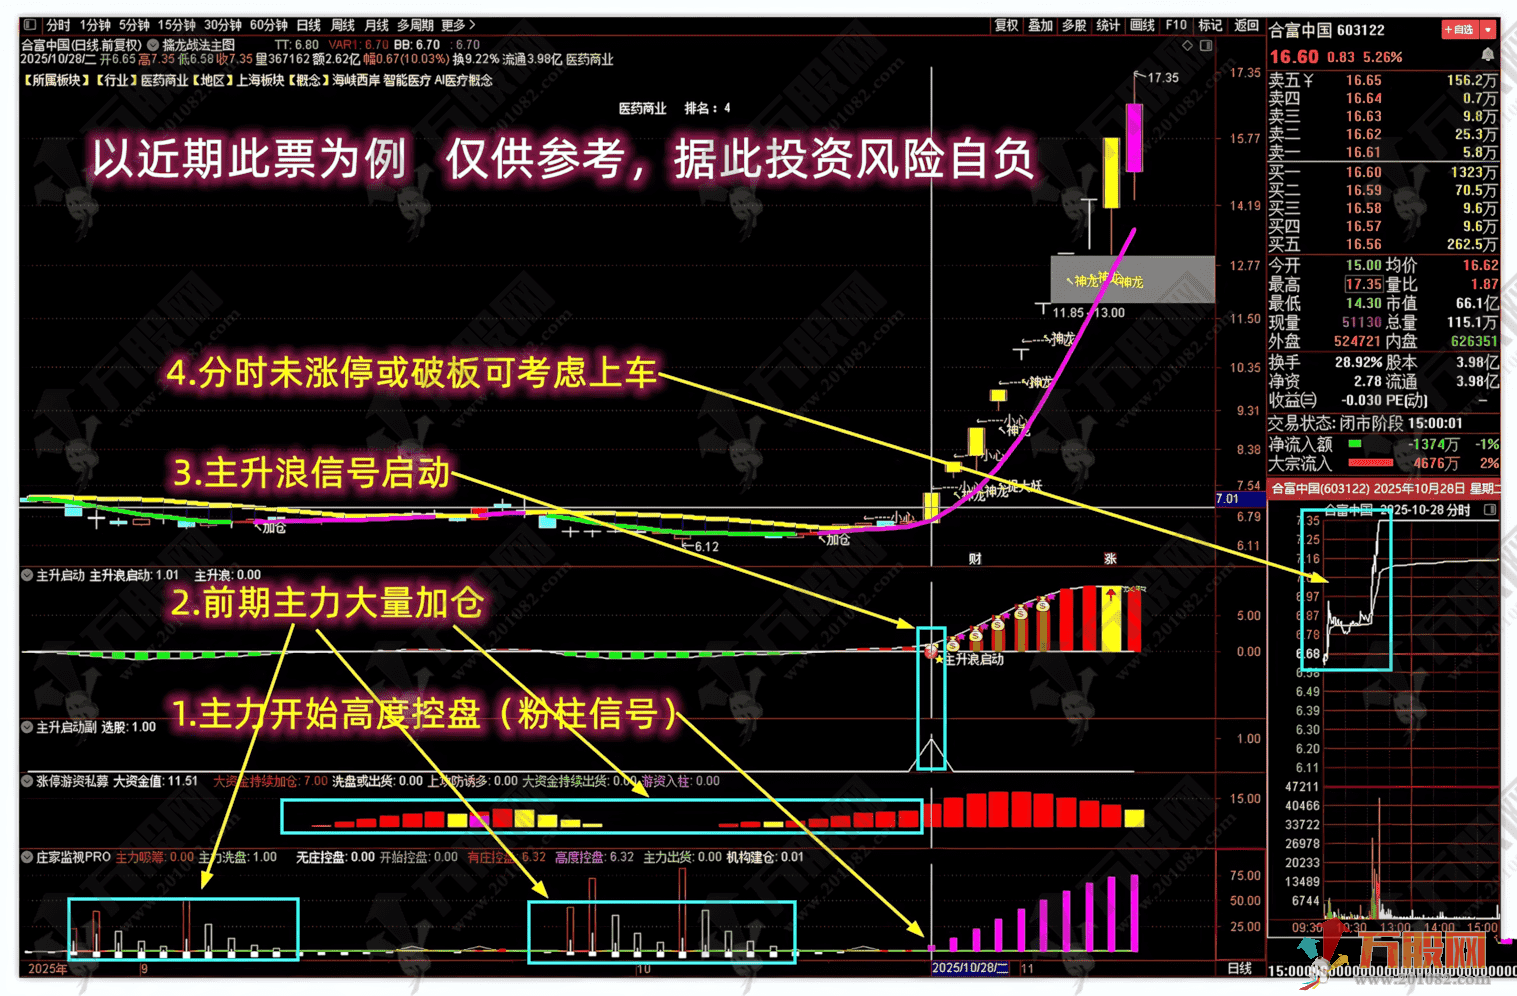Screen dimensions: 1517x996
Task: Expand the 主升启动 indicator menu
Action: [28, 575]
